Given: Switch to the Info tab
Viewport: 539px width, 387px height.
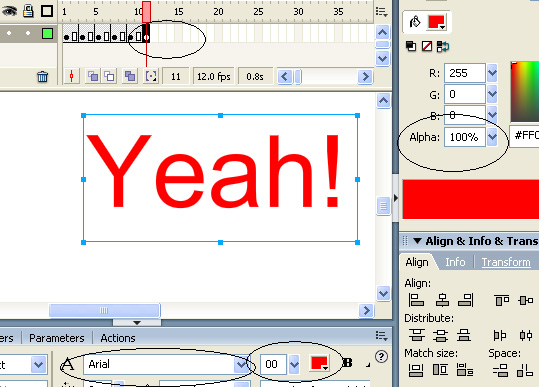Looking at the screenshot, I should tap(455, 262).
